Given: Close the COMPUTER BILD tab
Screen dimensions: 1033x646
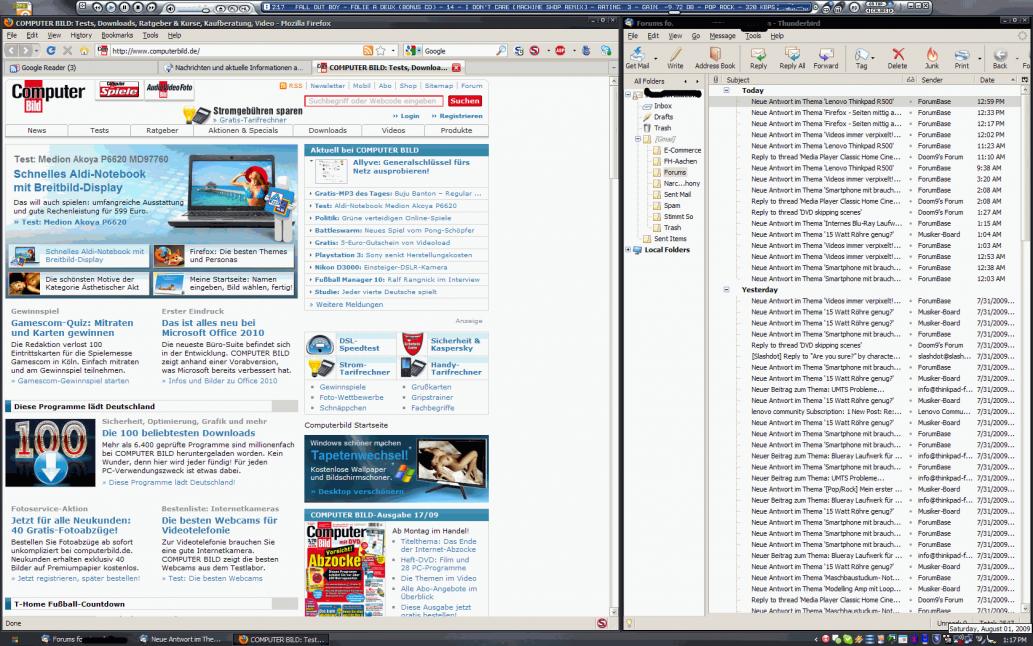Looking at the screenshot, I should (x=456, y=67).
